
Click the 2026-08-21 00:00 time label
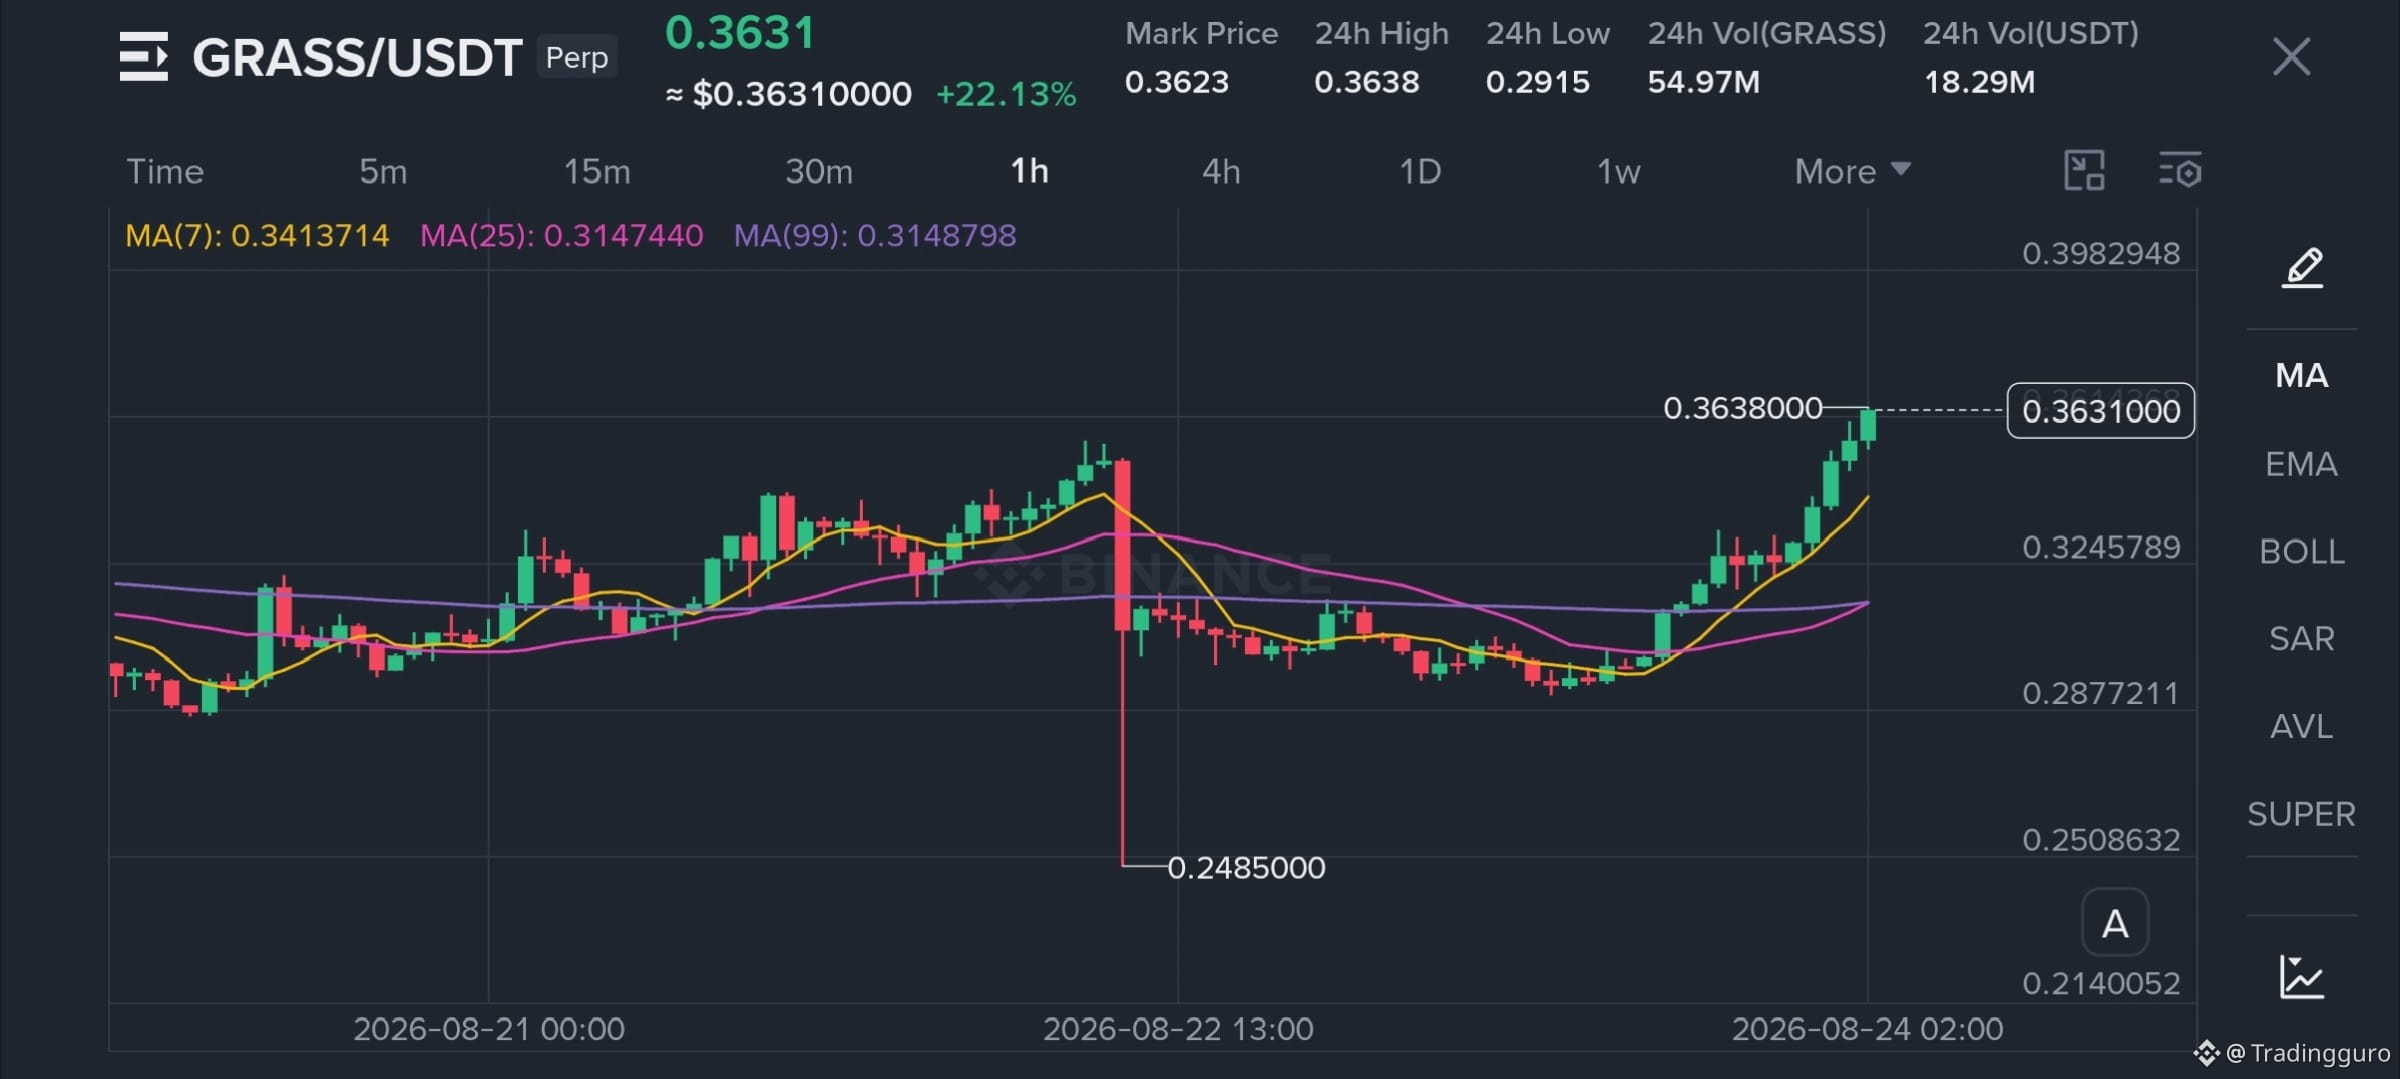tap(489, 1029)
